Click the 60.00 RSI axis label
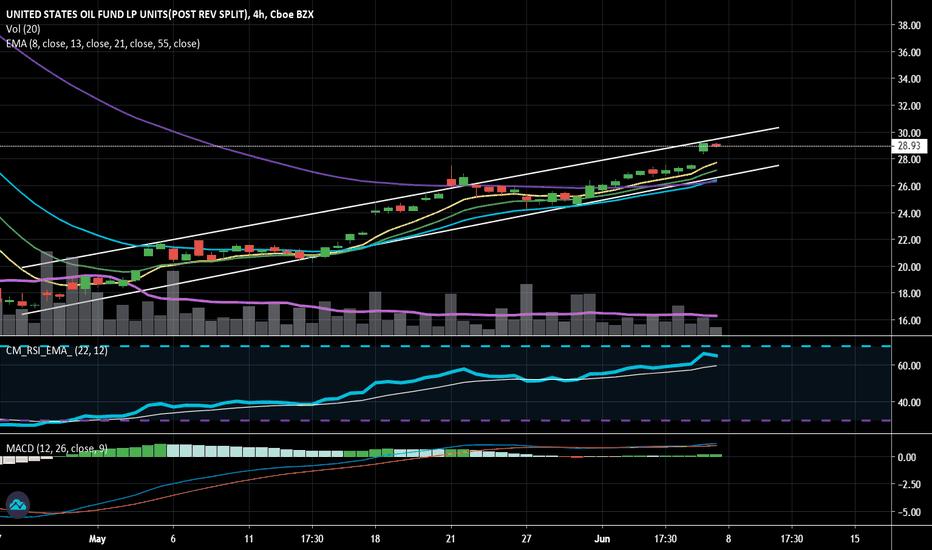Viewport: 932px width, 550px height. (909, 366)
